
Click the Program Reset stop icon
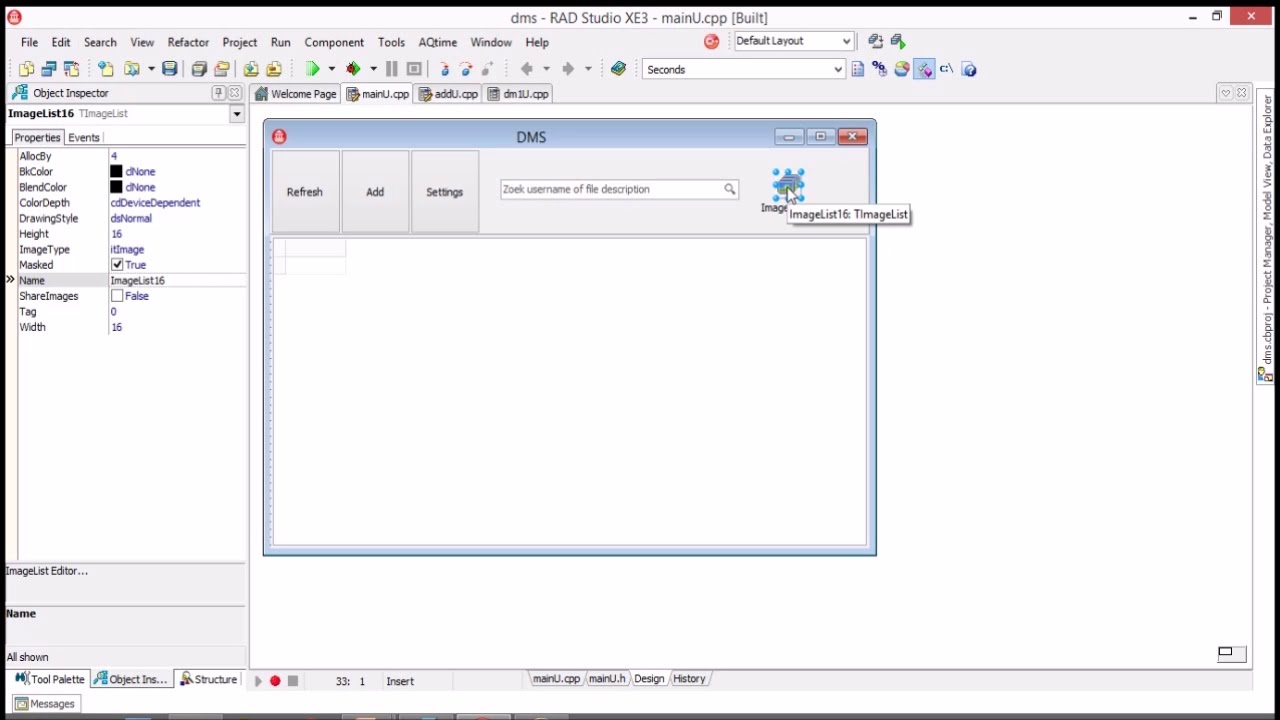(x=414, y=69)
